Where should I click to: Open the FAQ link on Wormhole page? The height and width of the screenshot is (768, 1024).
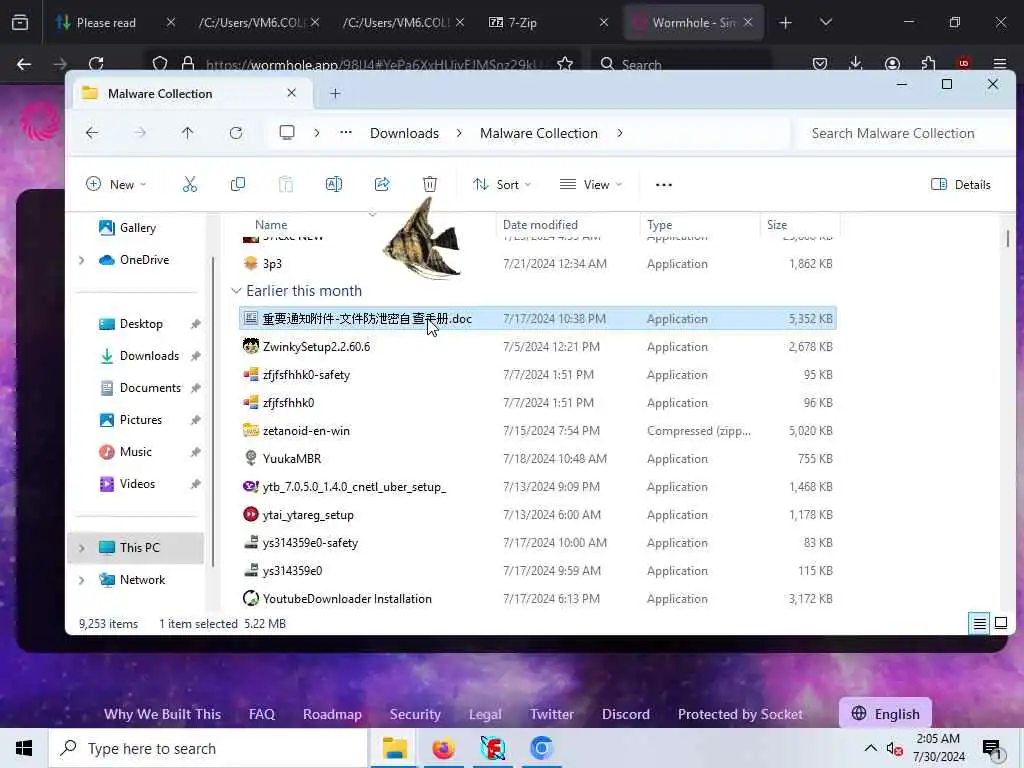click(262, 714)
